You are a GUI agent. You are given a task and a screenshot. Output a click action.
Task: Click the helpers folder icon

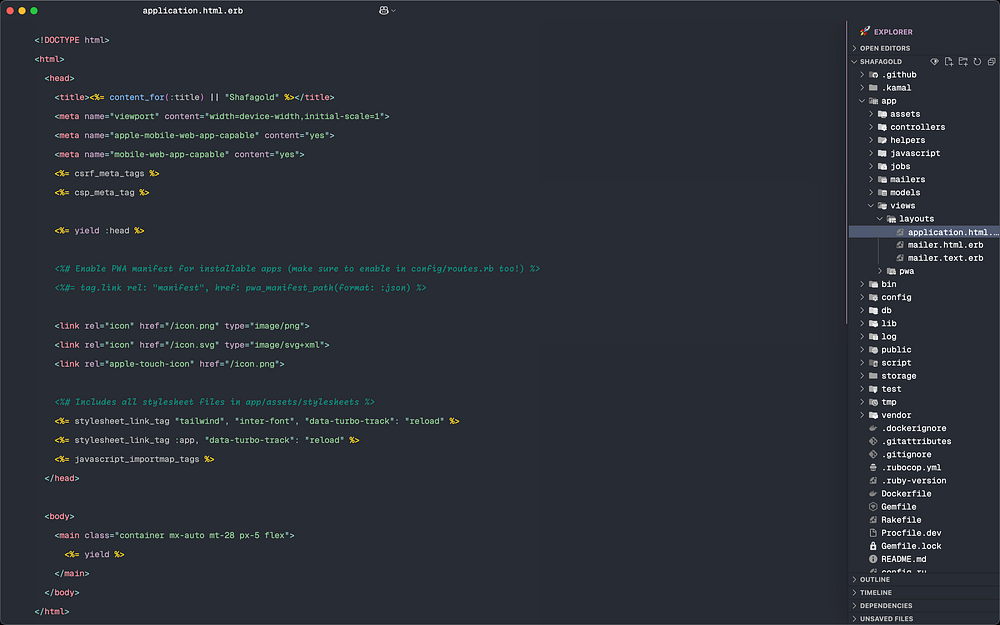coord(883,140)
